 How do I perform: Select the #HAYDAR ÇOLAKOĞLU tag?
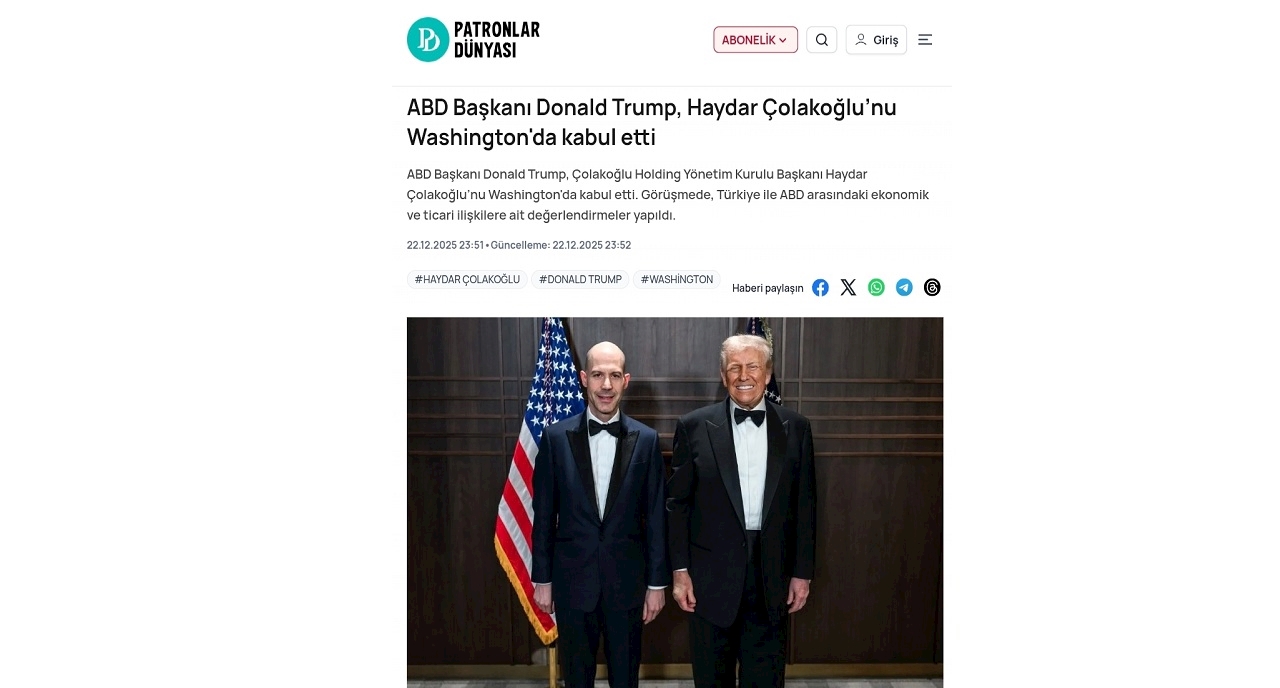pyautogui.click(x=467, y=280)
